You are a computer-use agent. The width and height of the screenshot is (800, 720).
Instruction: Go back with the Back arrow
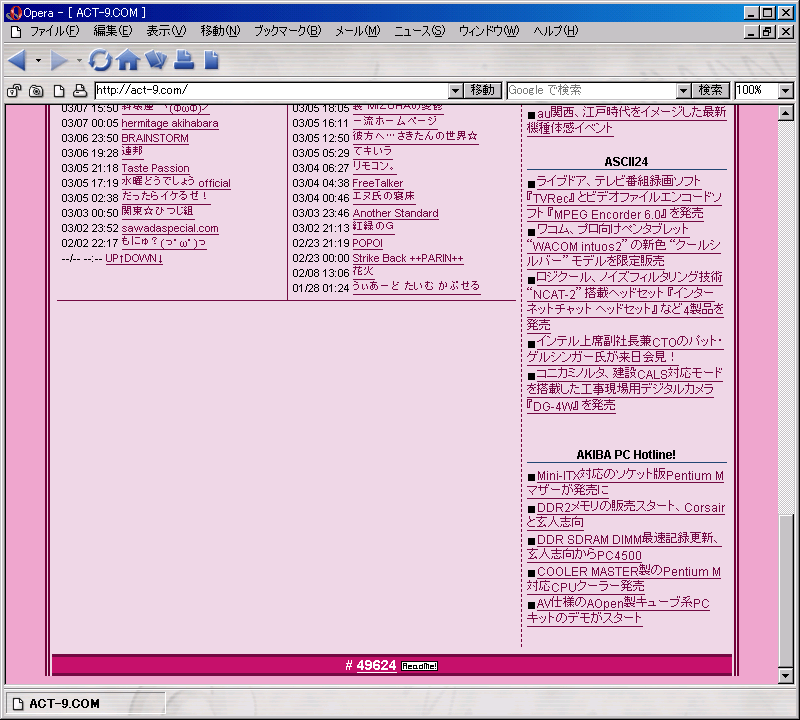(x=17, y=60)
